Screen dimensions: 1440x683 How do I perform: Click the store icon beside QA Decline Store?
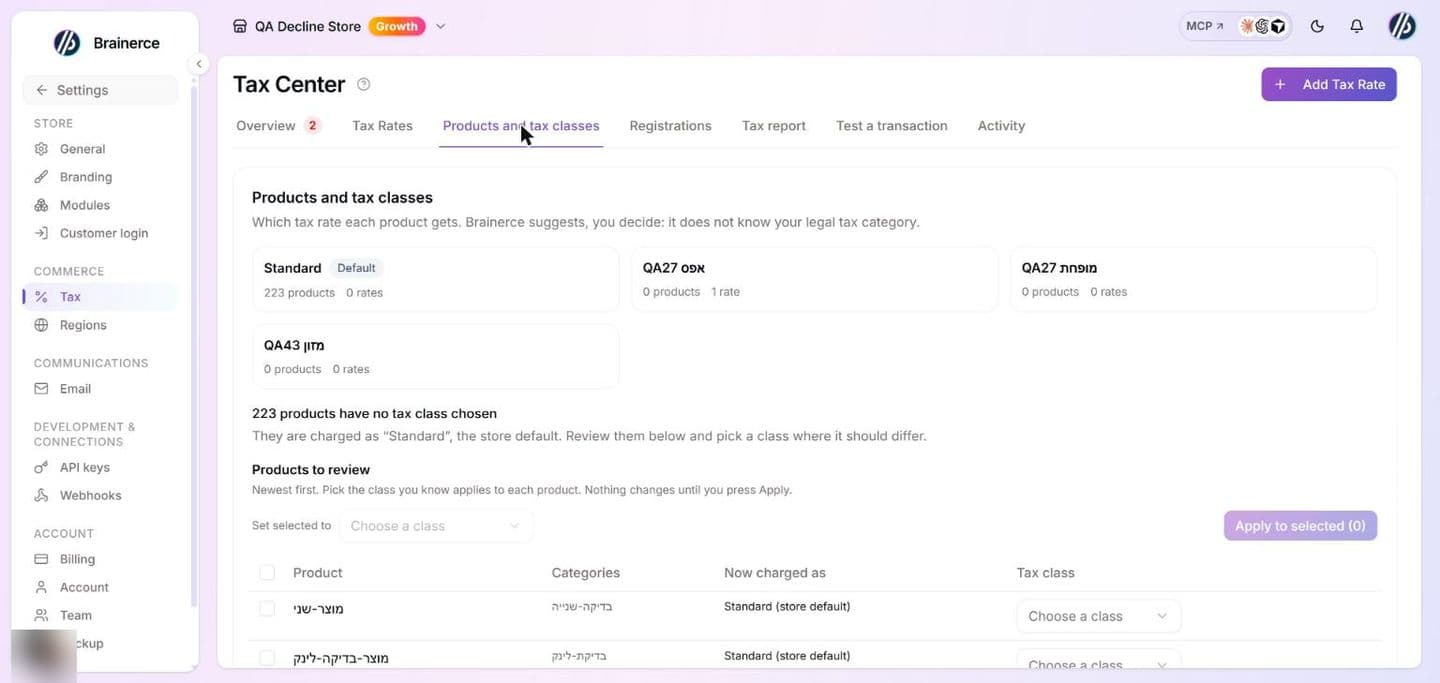pyautogui.click(x=239, y=26)
